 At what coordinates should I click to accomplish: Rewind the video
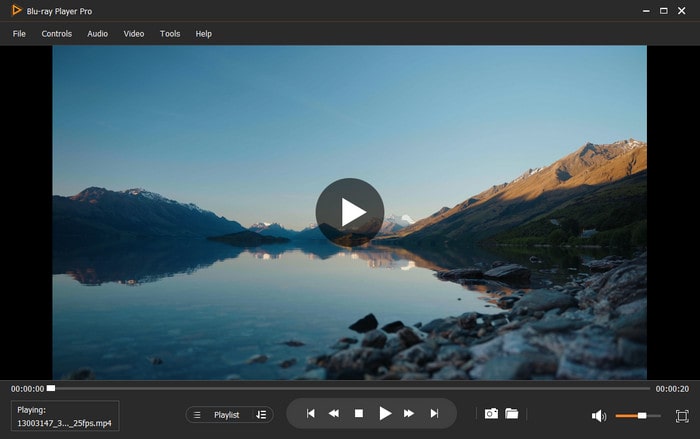pyautogui.click(x=334, y=414)
